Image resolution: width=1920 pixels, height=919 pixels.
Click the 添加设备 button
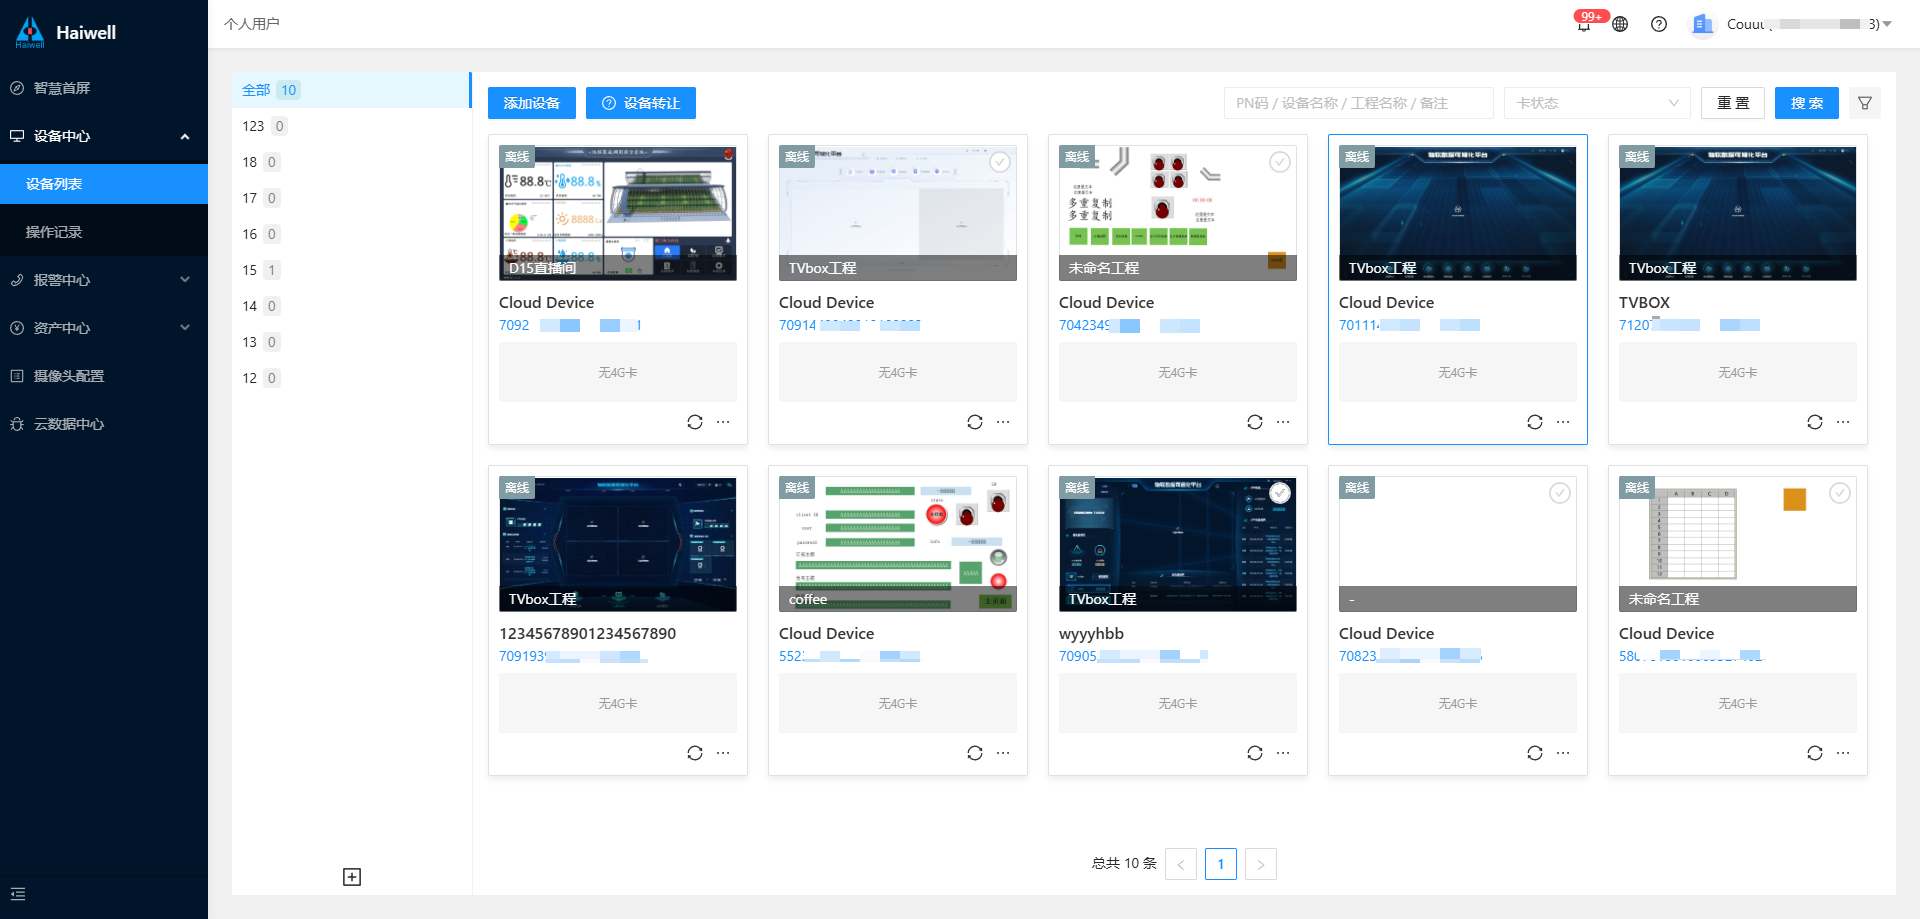532,103
